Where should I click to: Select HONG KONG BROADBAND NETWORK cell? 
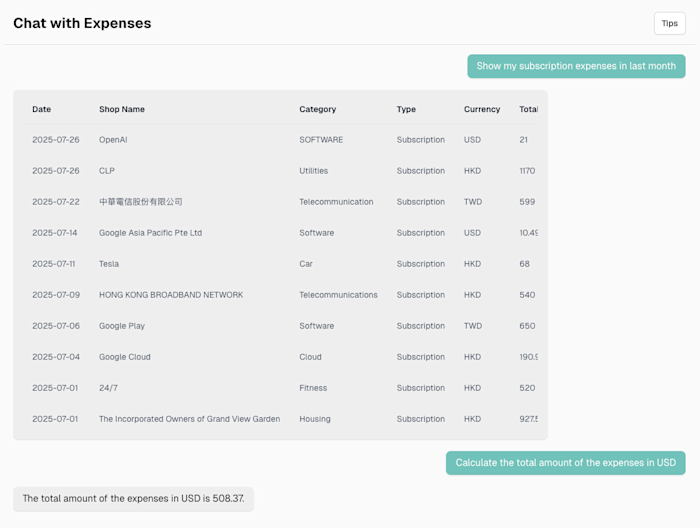(x=171, y=295)
